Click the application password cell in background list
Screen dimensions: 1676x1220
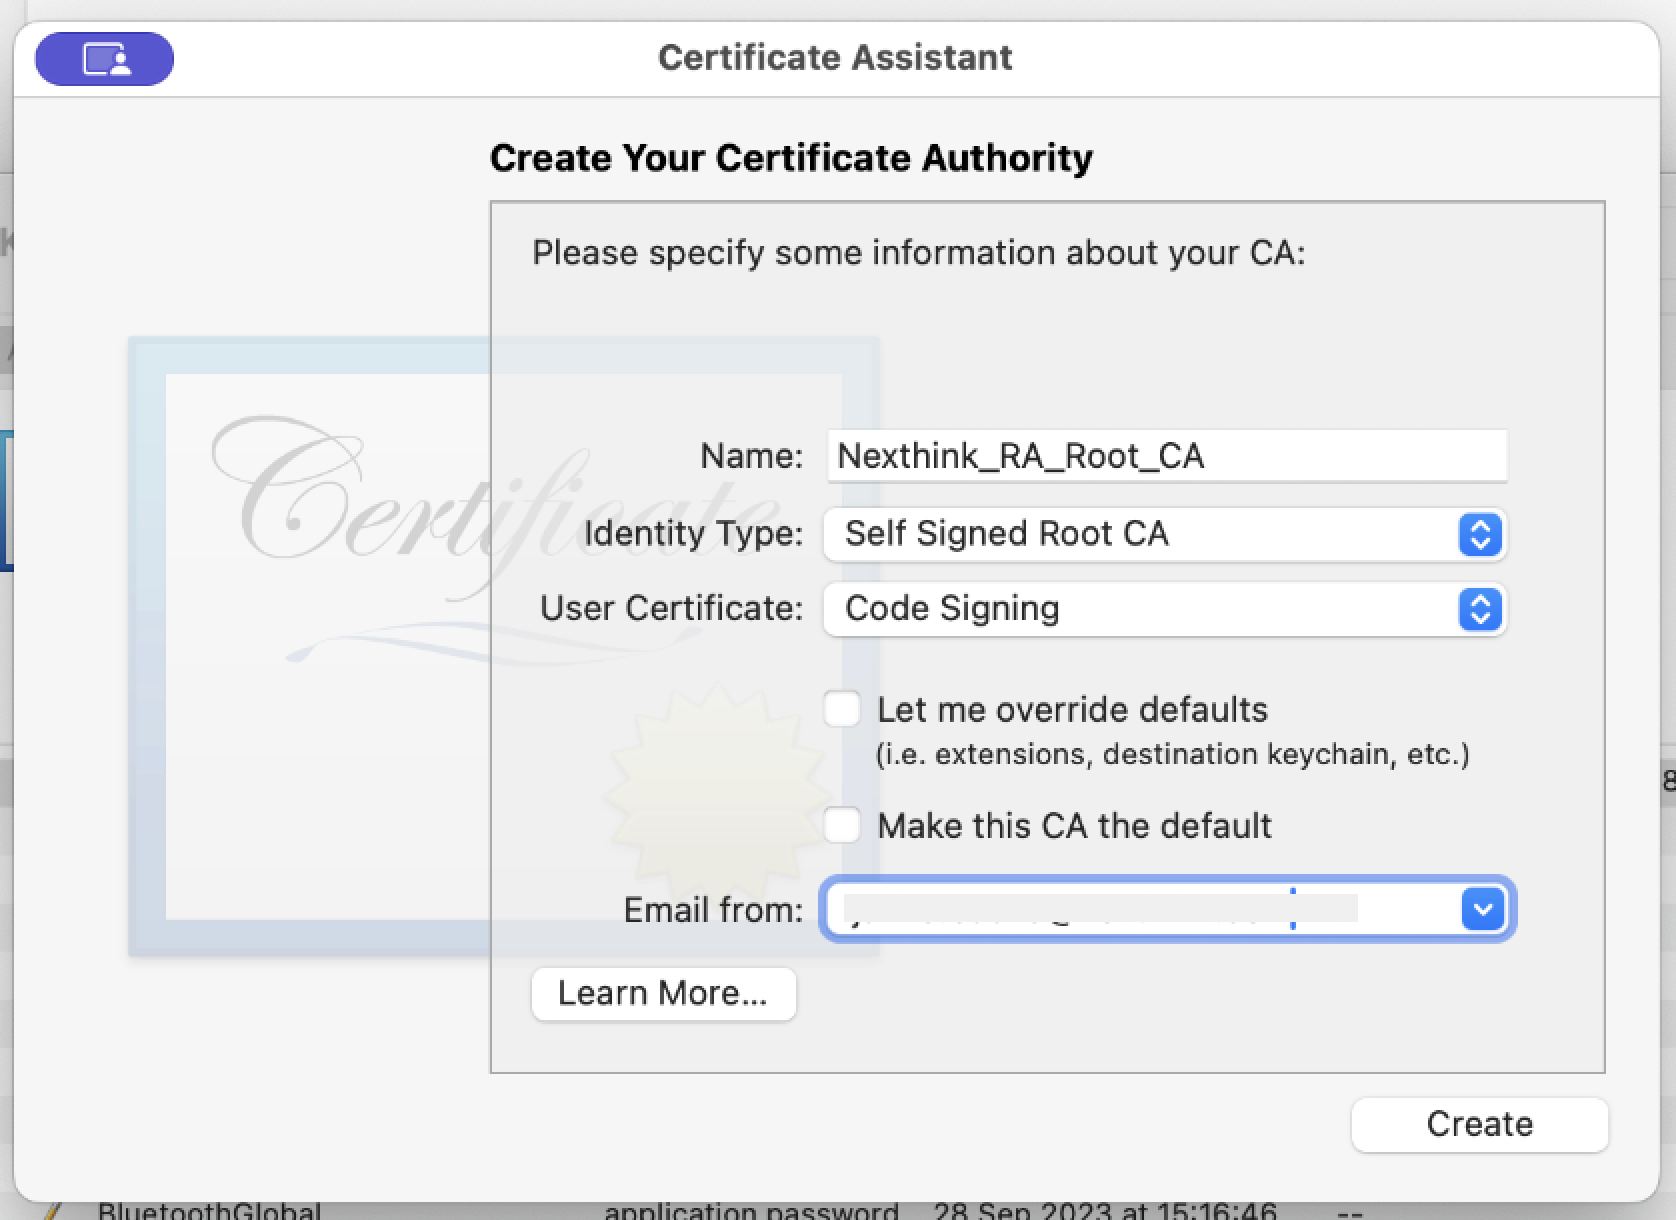coord(751,1210)
